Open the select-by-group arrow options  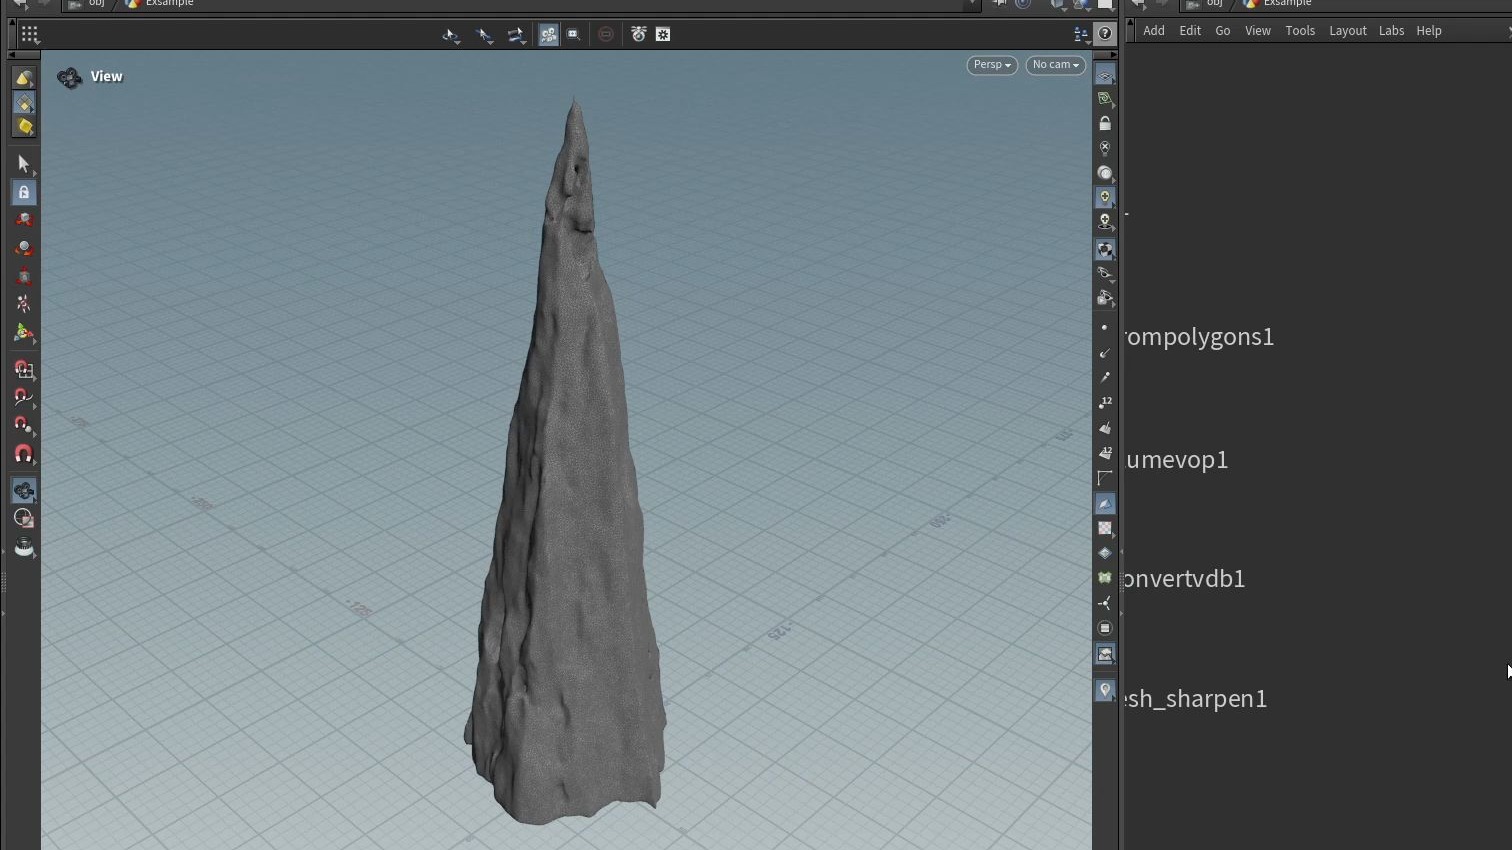[451, 35]
